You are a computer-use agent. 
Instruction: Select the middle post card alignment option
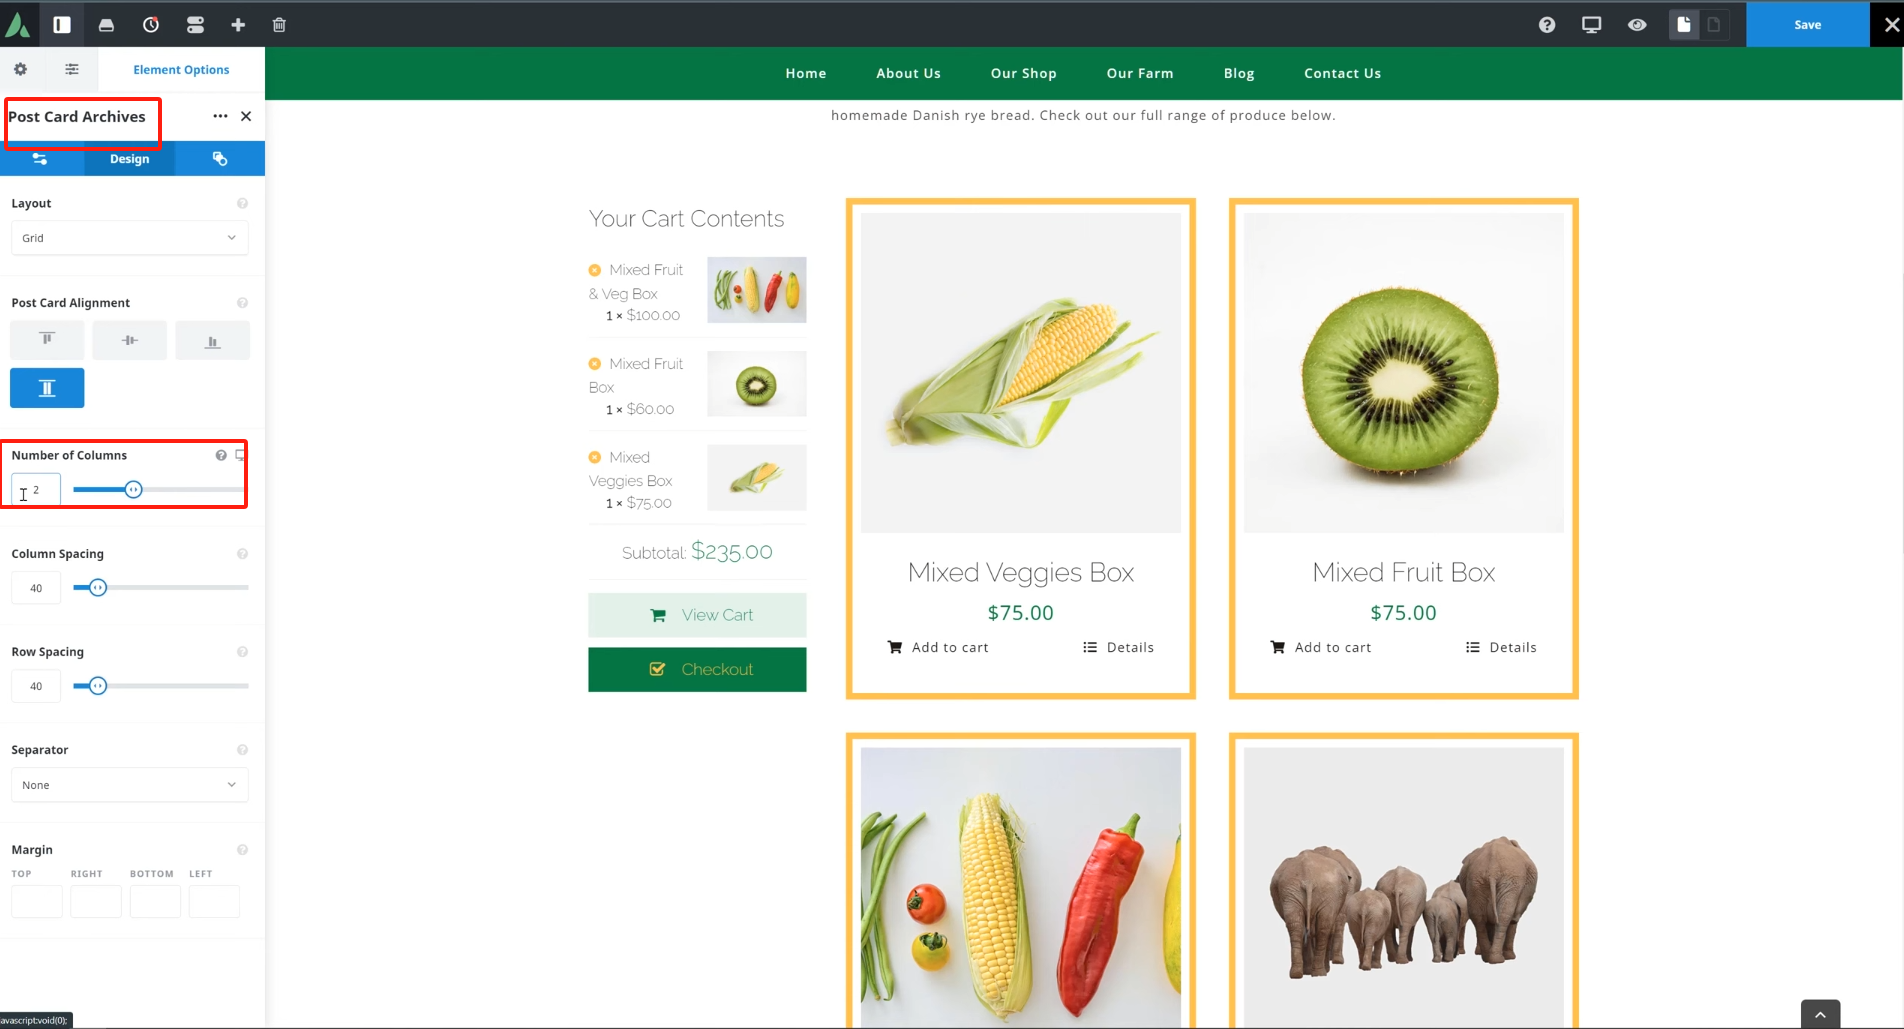coord(130,340)
